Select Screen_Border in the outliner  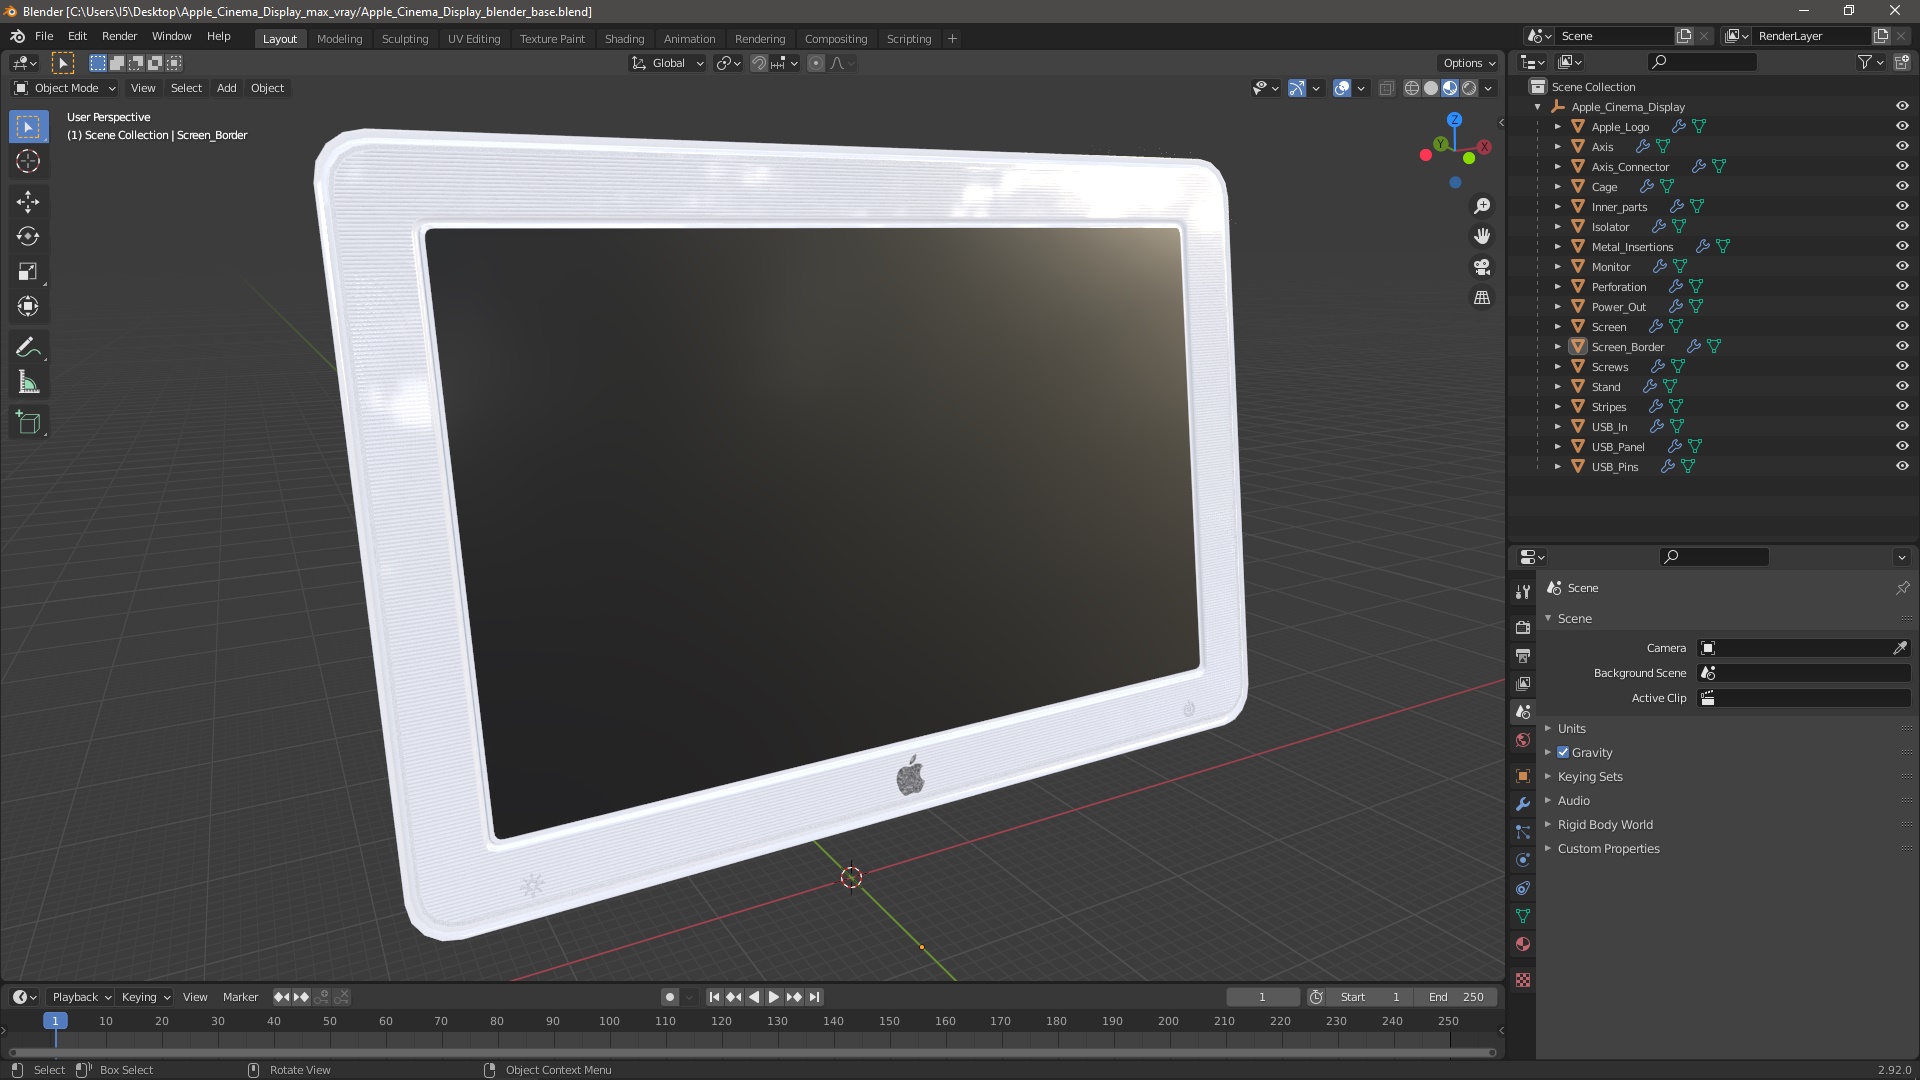pyautogui.click(x=1627, y=347)
